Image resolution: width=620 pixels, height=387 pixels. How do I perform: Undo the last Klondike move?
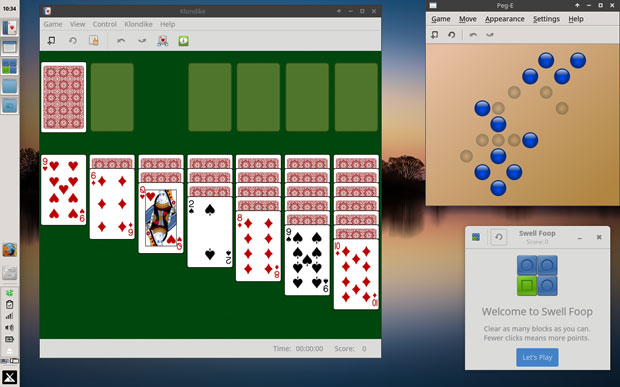(x=121, y=41)
